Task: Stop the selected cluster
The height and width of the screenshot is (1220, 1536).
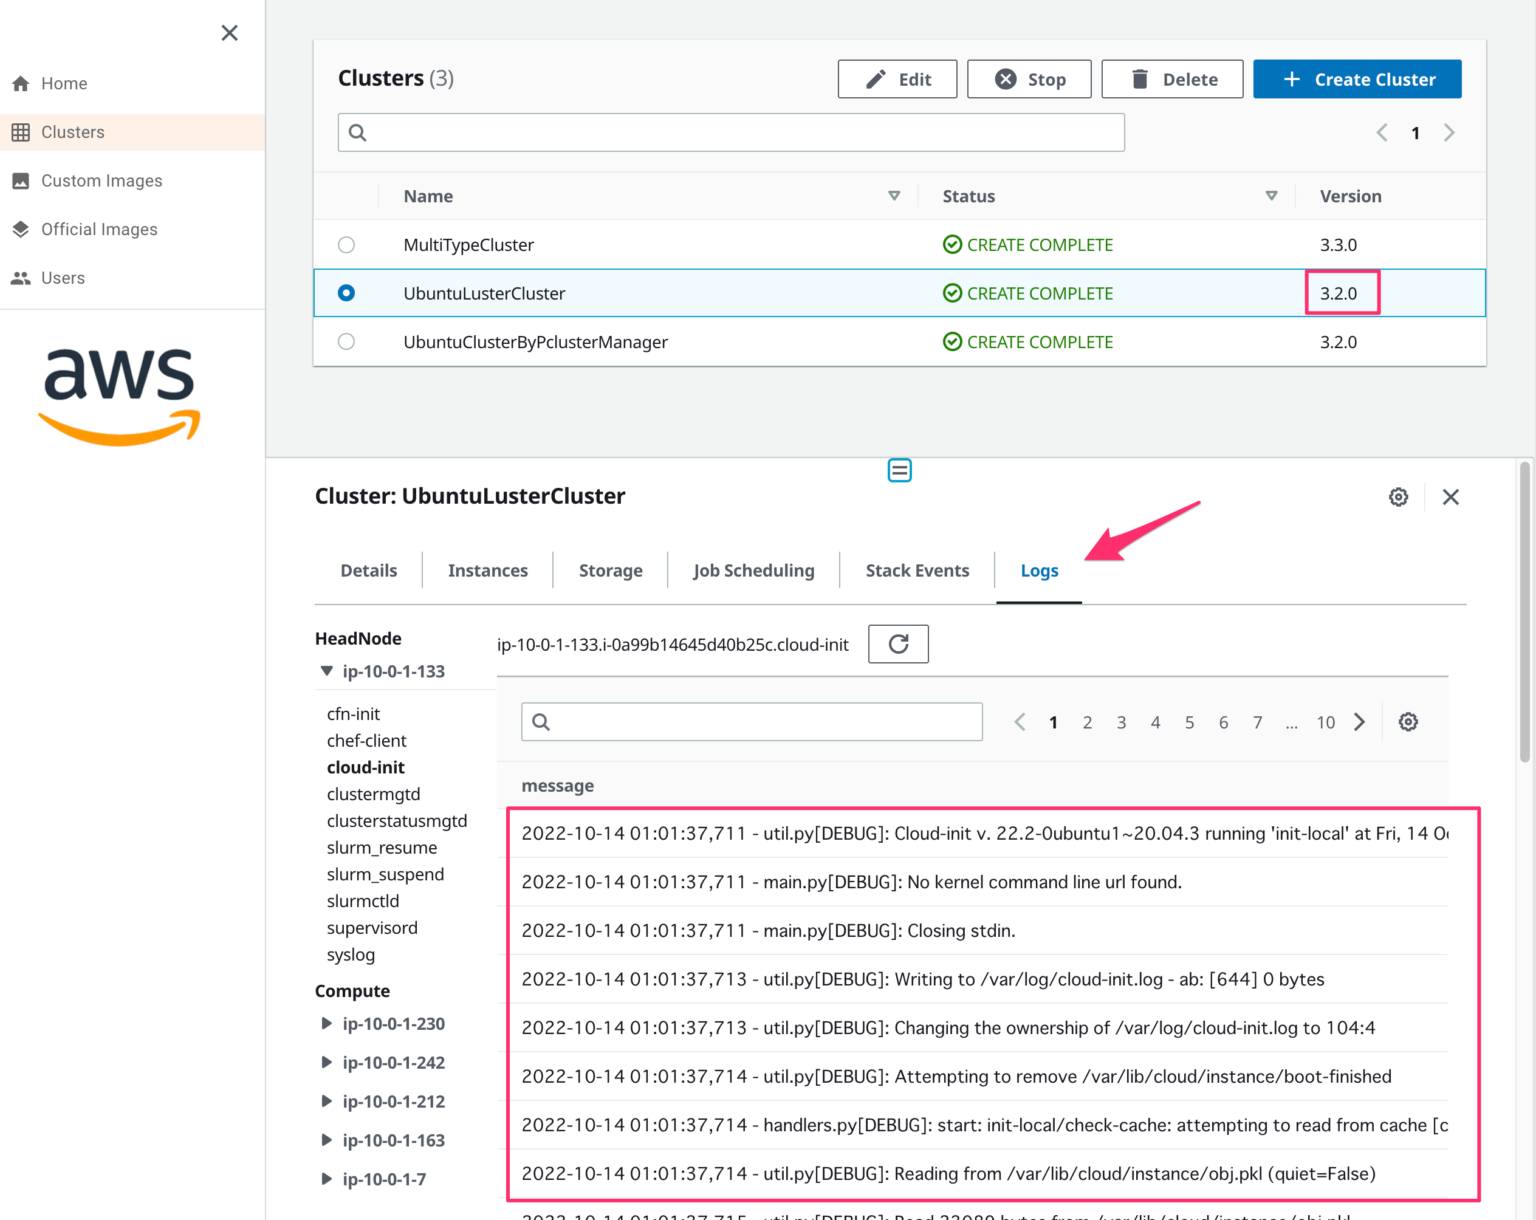Action: click(1029, 79)
